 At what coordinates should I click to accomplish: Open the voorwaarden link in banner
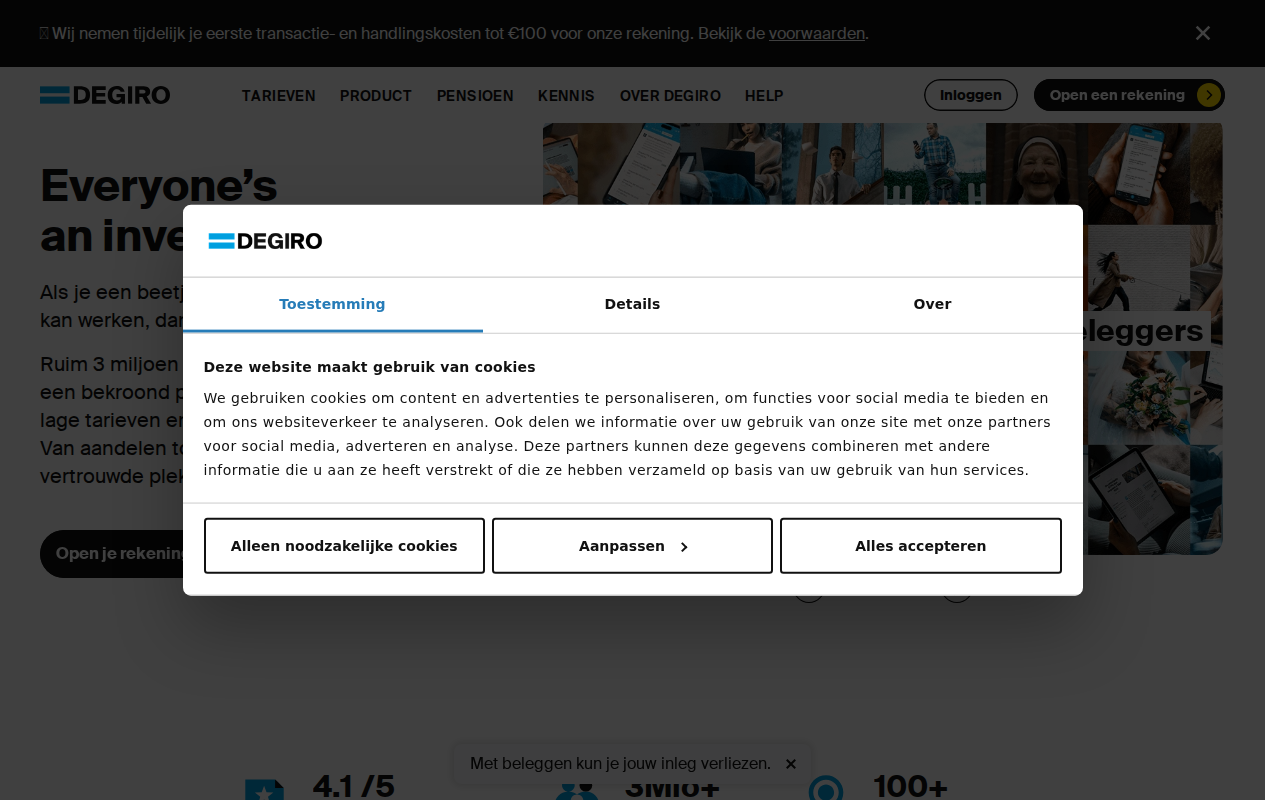pyautogui.click(x=816, y=33)
